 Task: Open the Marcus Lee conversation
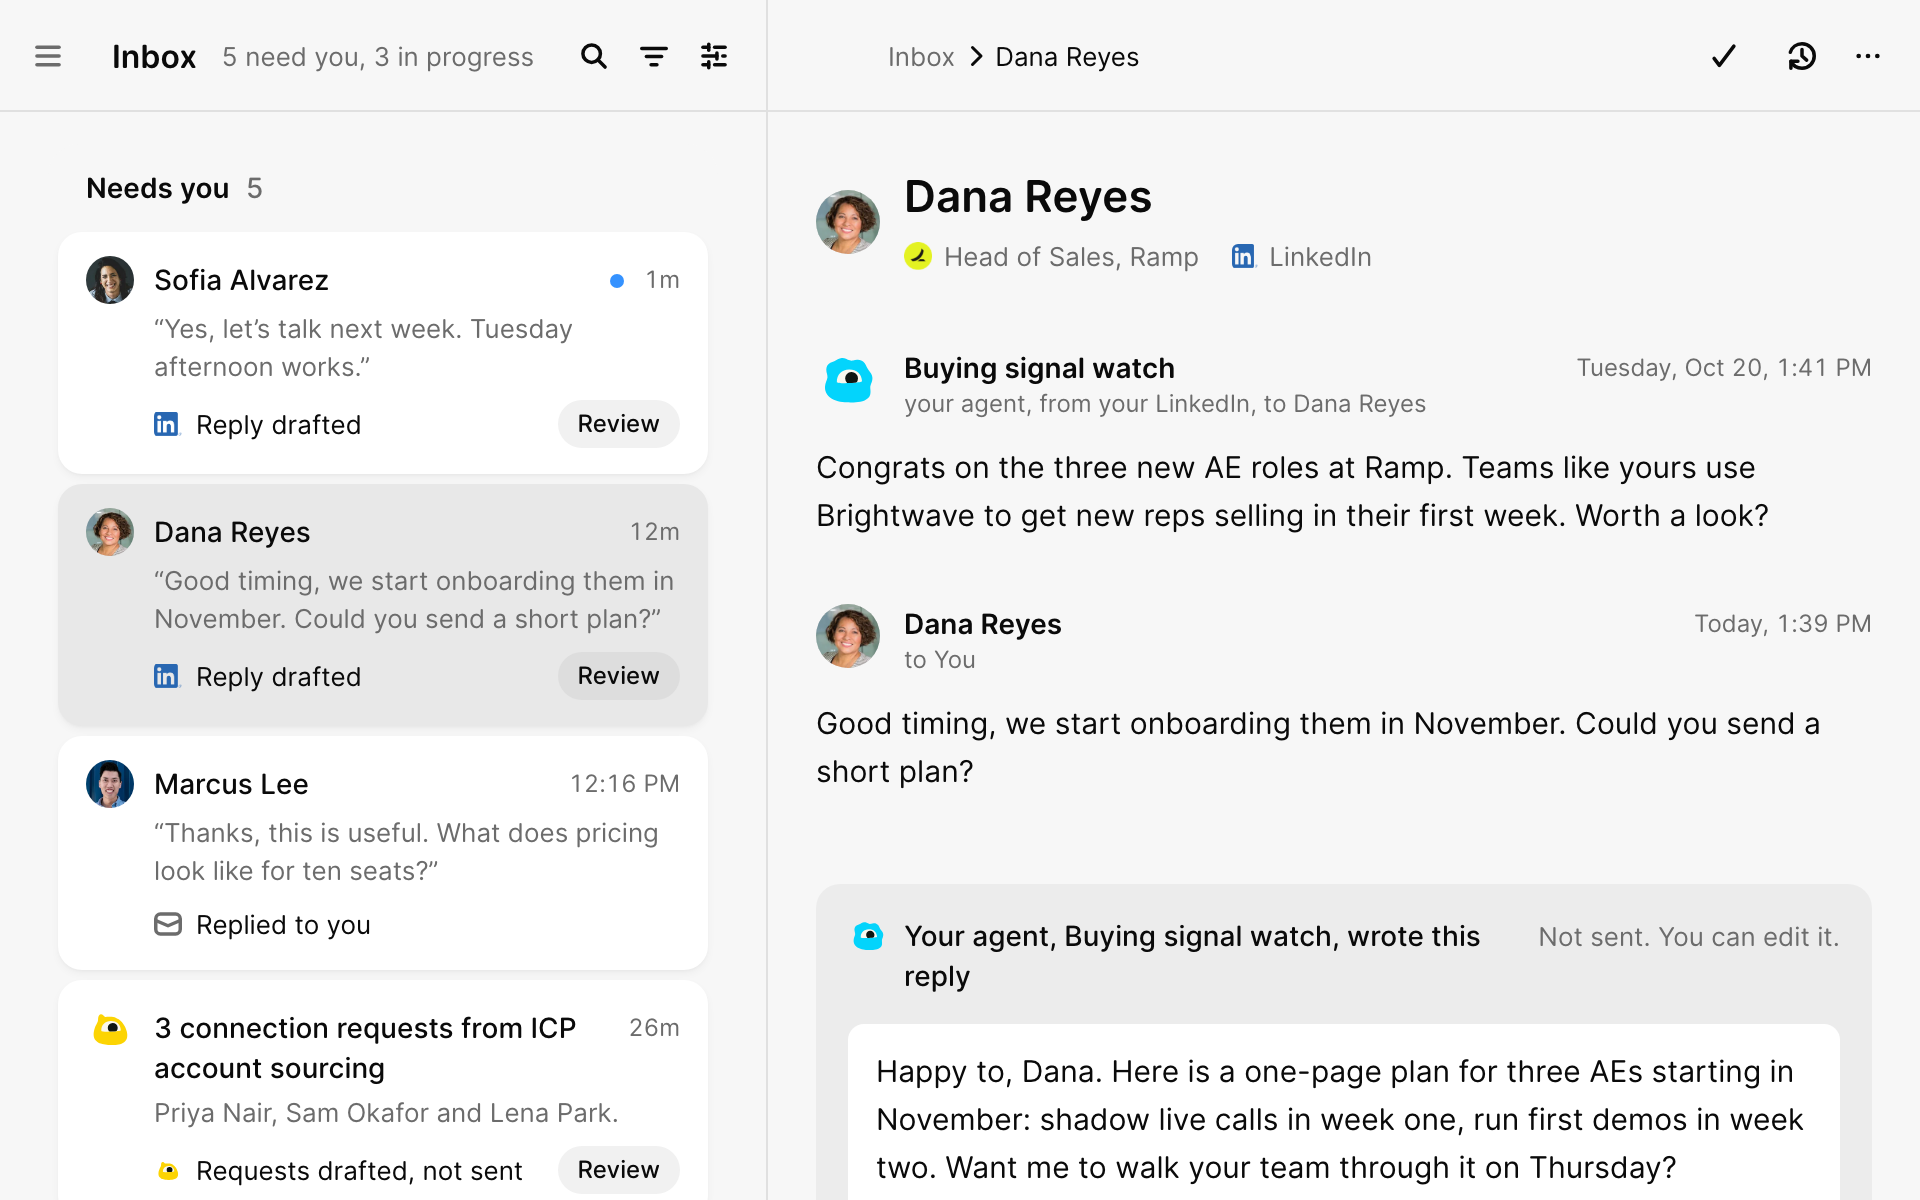(x=383, y=853)
